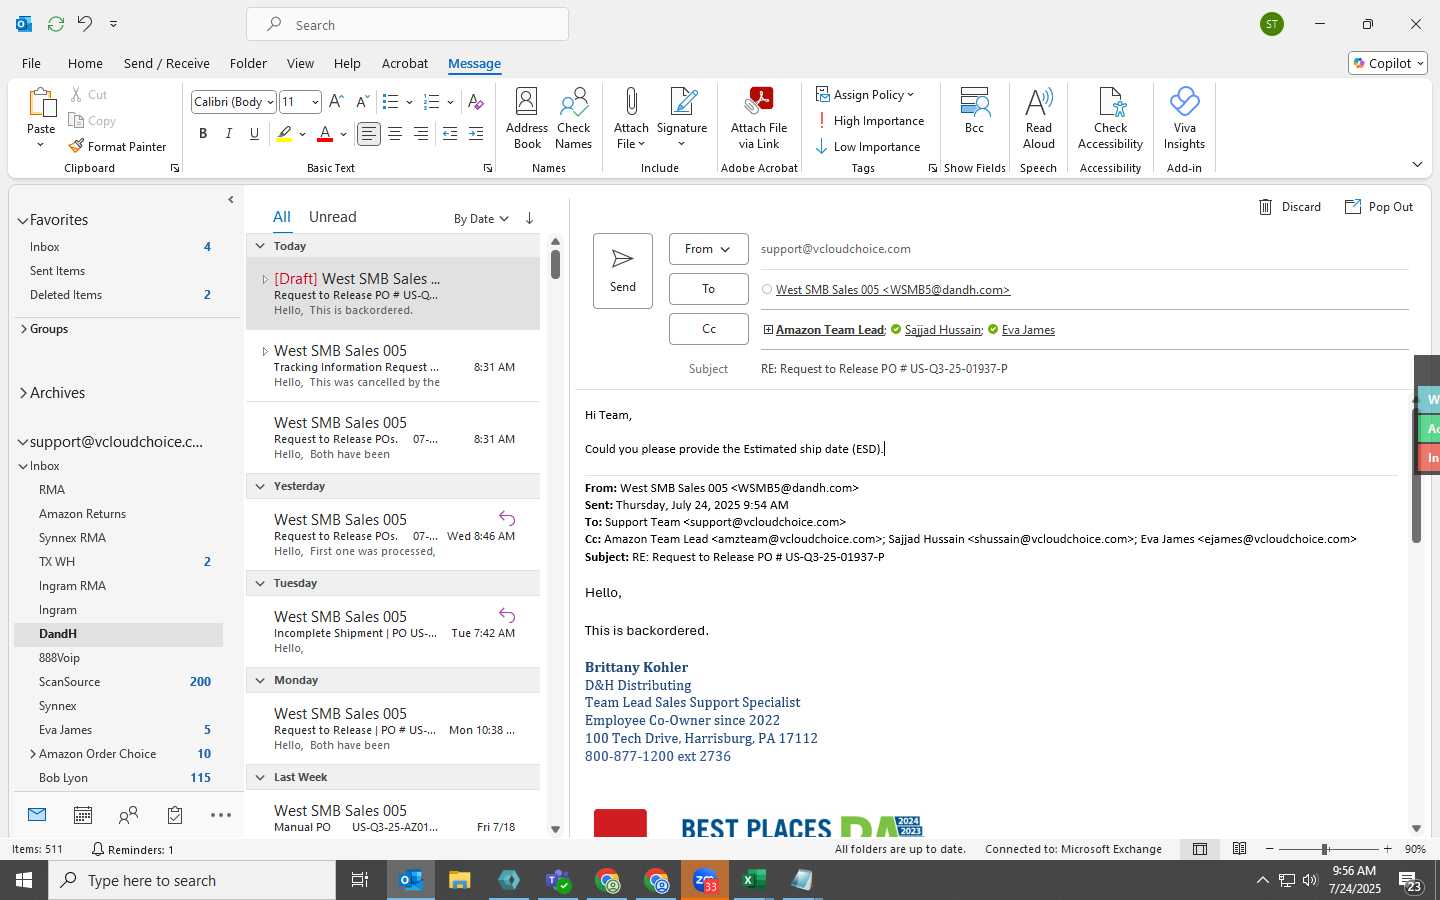The height and width of the screenshot is (900, 1440).
Task: Toggle Bold formatting
Action: click(x=203, y=134)
